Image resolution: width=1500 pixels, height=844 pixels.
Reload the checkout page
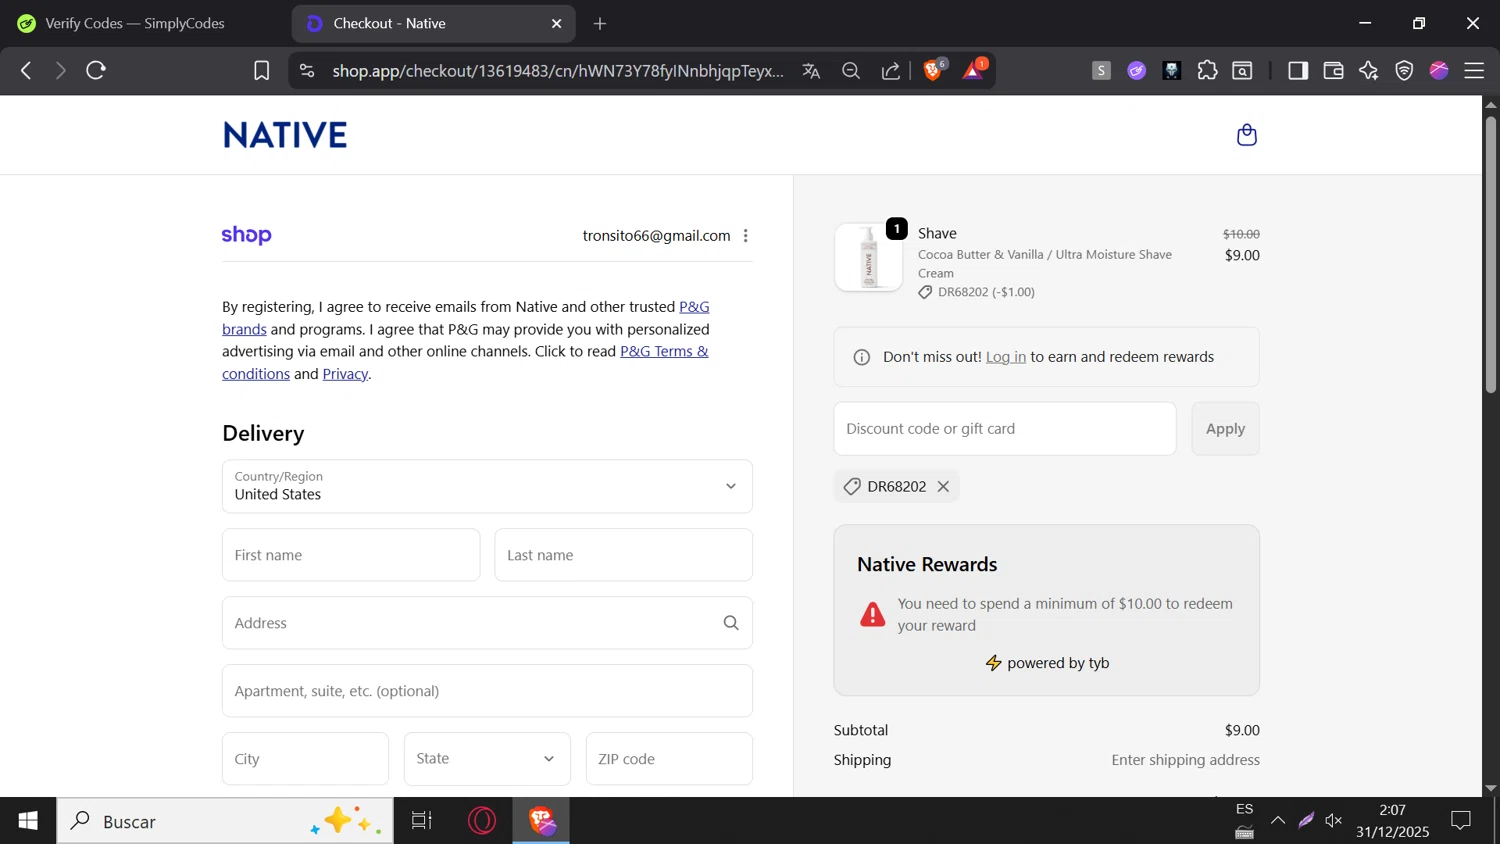tap(96, 71)
